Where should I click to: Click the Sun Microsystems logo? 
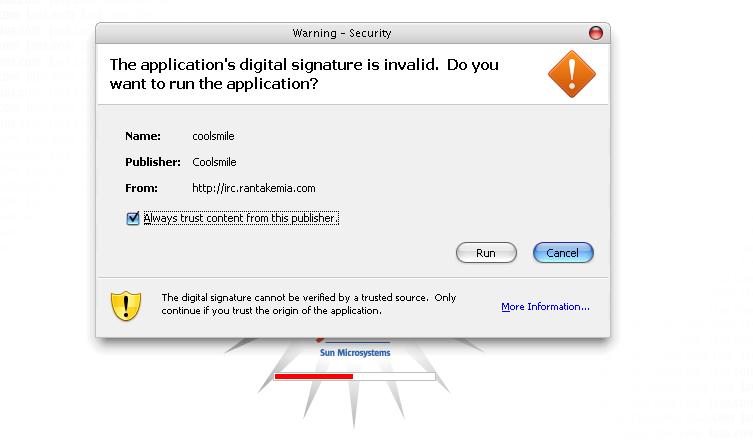pyautogui.click(x=354, y=351)
